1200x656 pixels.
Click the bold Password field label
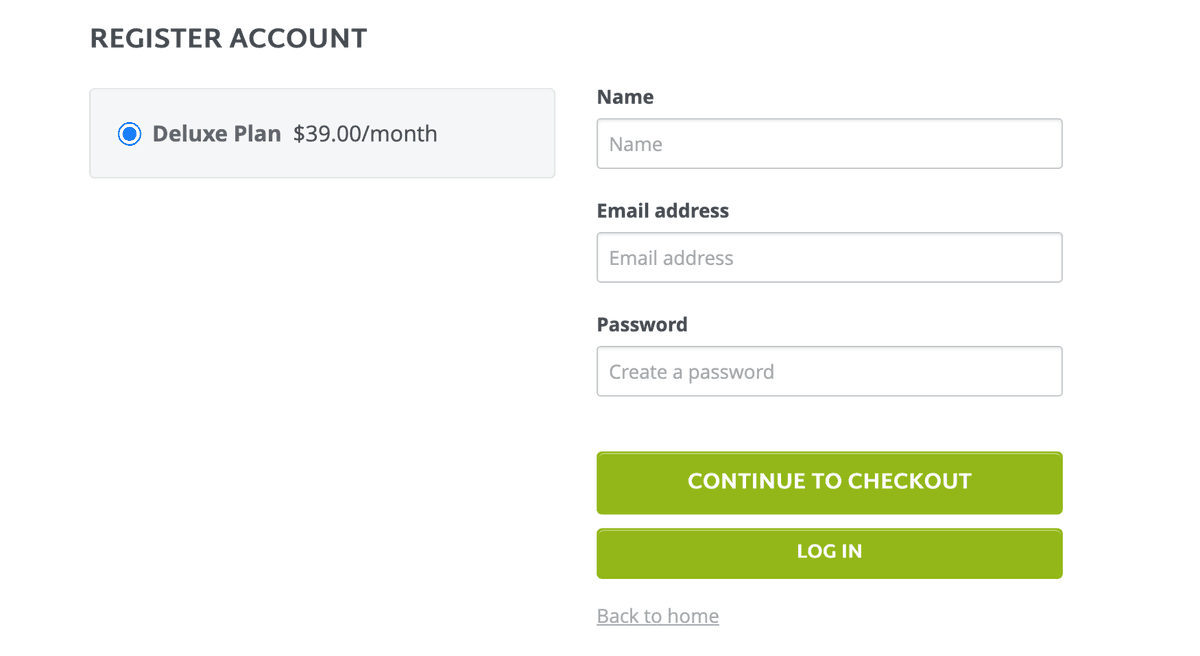point(642,325)
